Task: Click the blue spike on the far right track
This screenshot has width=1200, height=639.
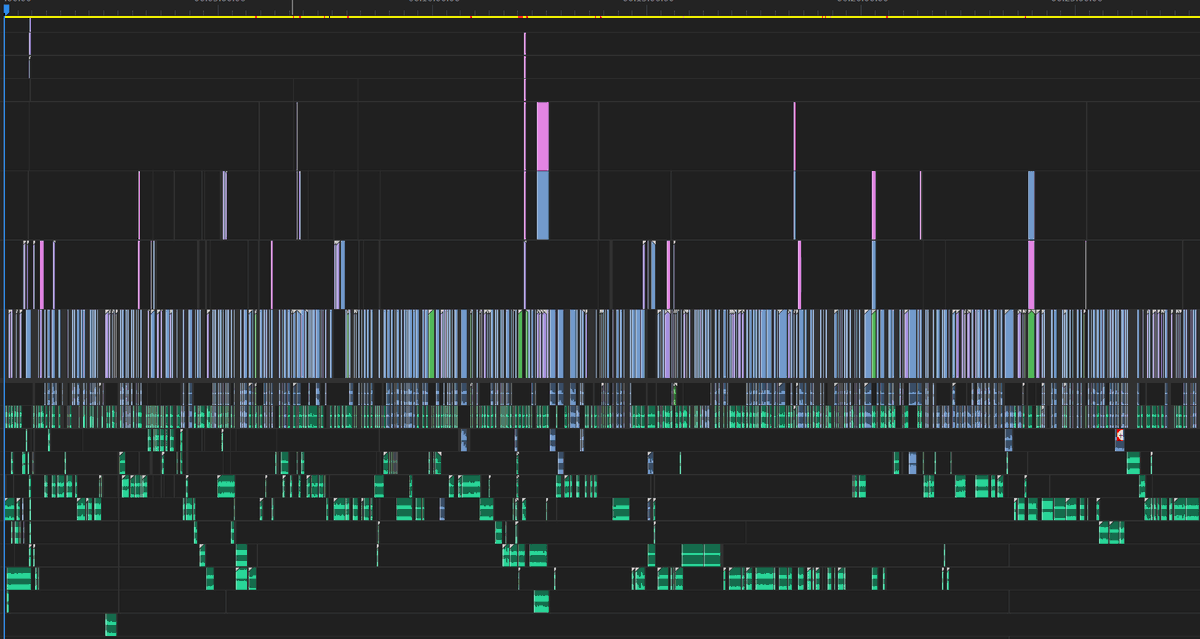Action: coord(1031,205)
